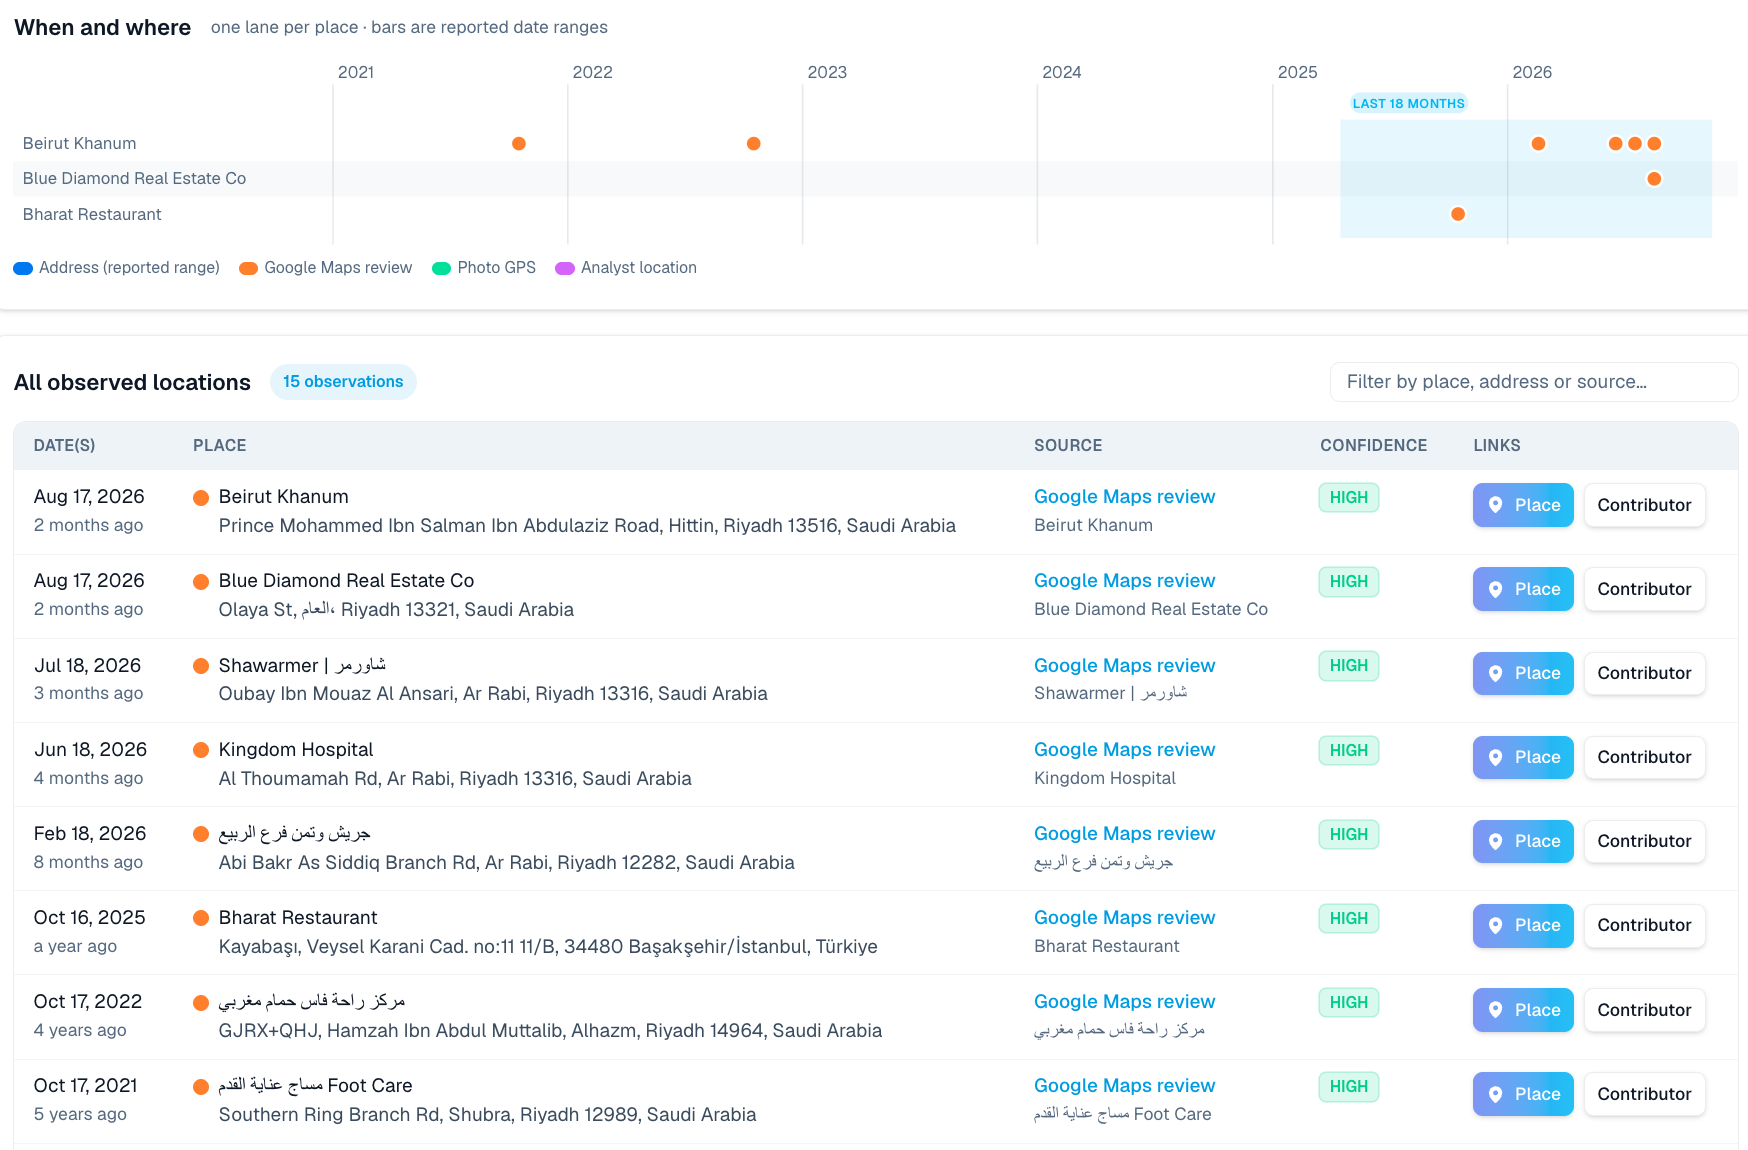
Task: Open Contributor for Feb 18, 2026 row
Action: (x=1644, y=841)
